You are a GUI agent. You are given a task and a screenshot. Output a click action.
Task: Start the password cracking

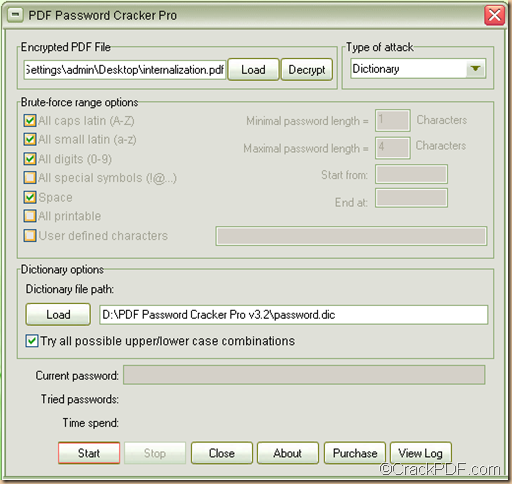(89, 453)
